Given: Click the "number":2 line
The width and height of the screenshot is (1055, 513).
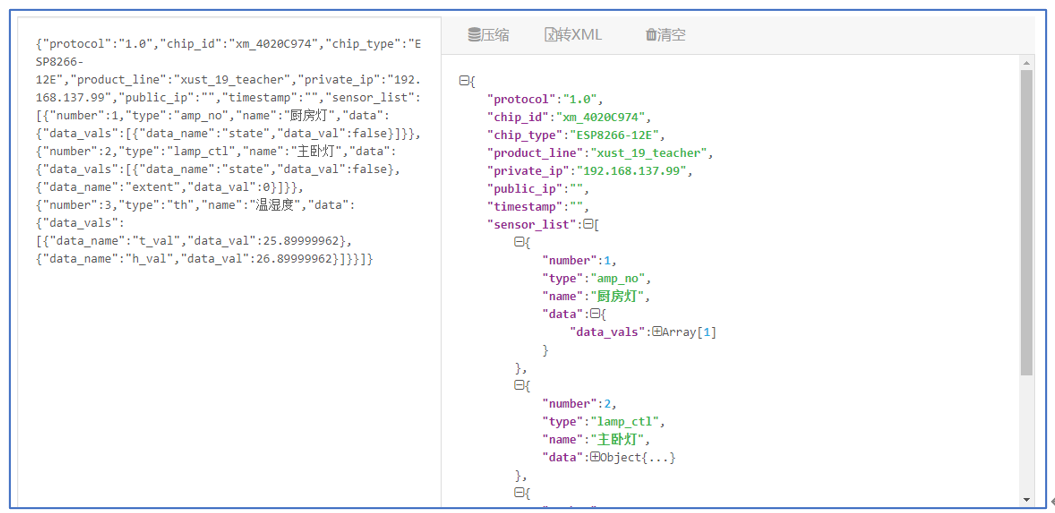Looking at the screenshot, I should coord(580,404).
